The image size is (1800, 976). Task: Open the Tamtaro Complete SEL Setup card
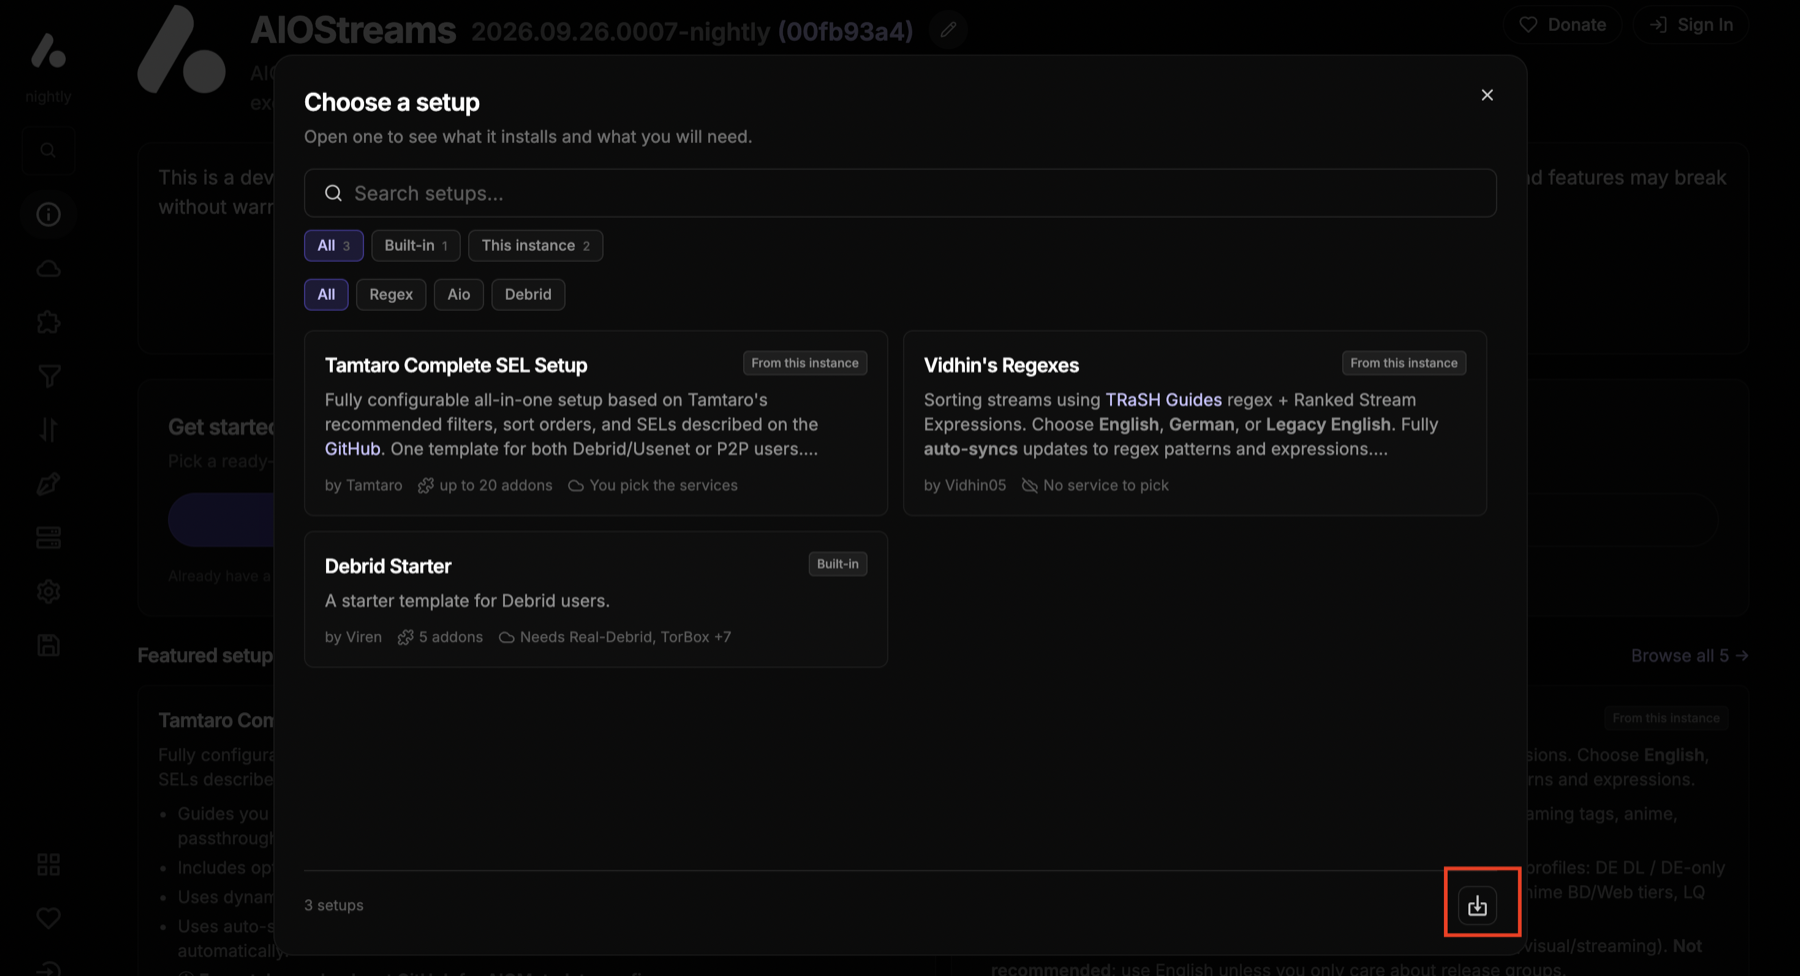click(596, 423)
